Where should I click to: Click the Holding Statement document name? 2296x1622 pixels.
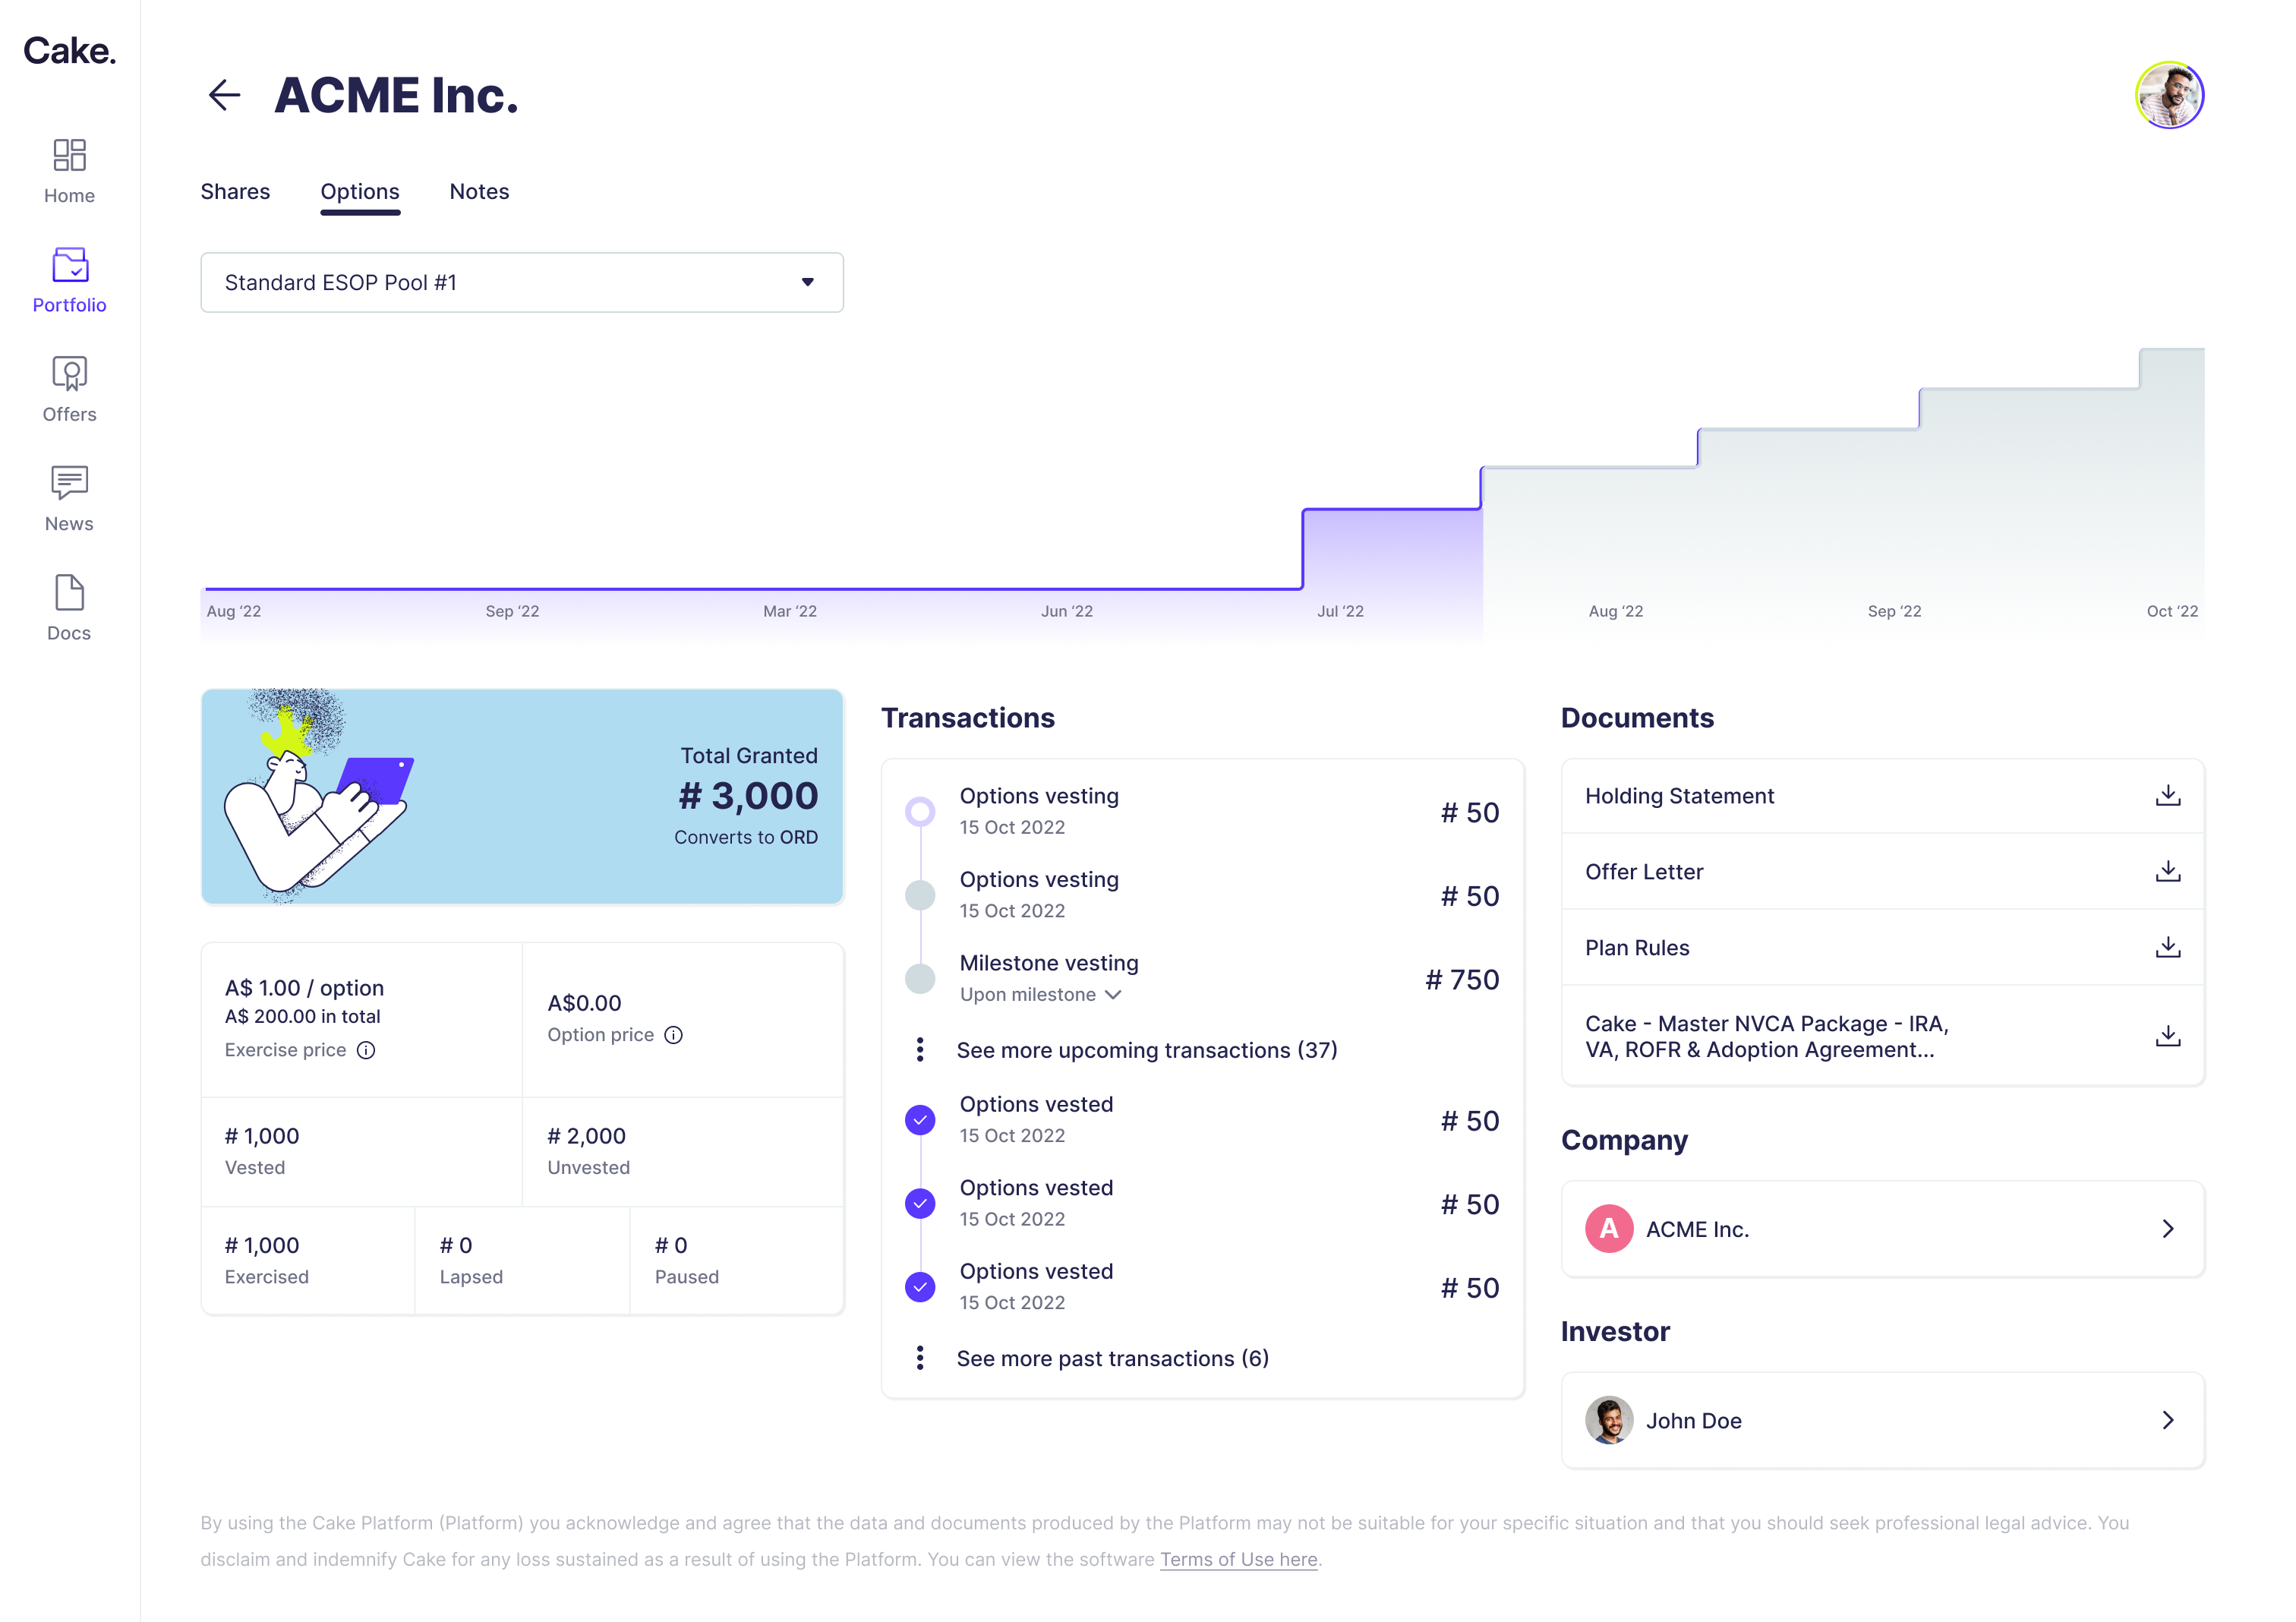click(x=1679, y=796)
